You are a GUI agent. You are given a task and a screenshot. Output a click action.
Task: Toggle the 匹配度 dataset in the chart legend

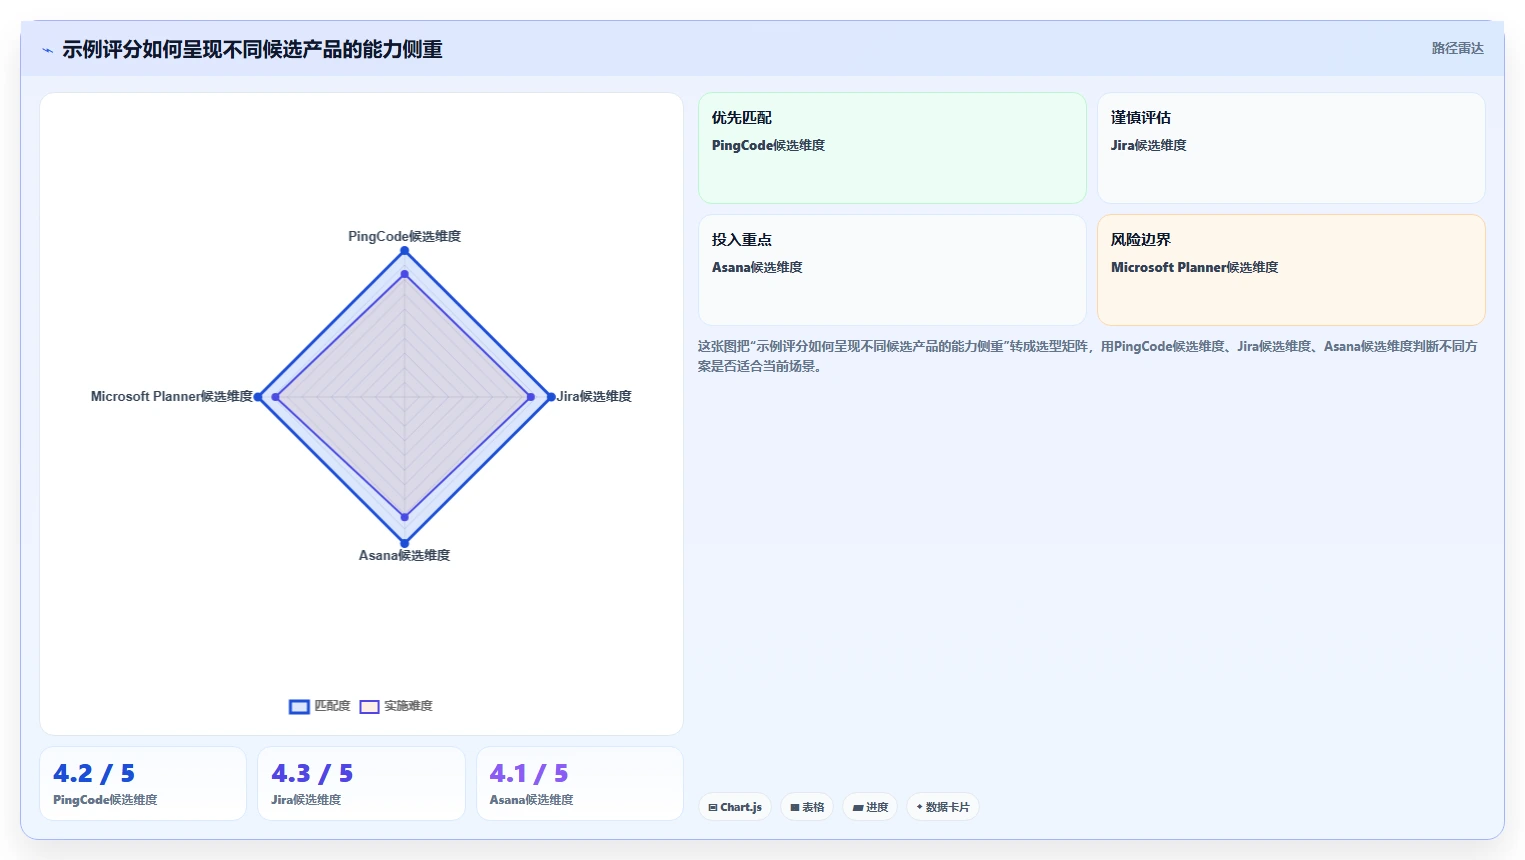click(320, 706)
